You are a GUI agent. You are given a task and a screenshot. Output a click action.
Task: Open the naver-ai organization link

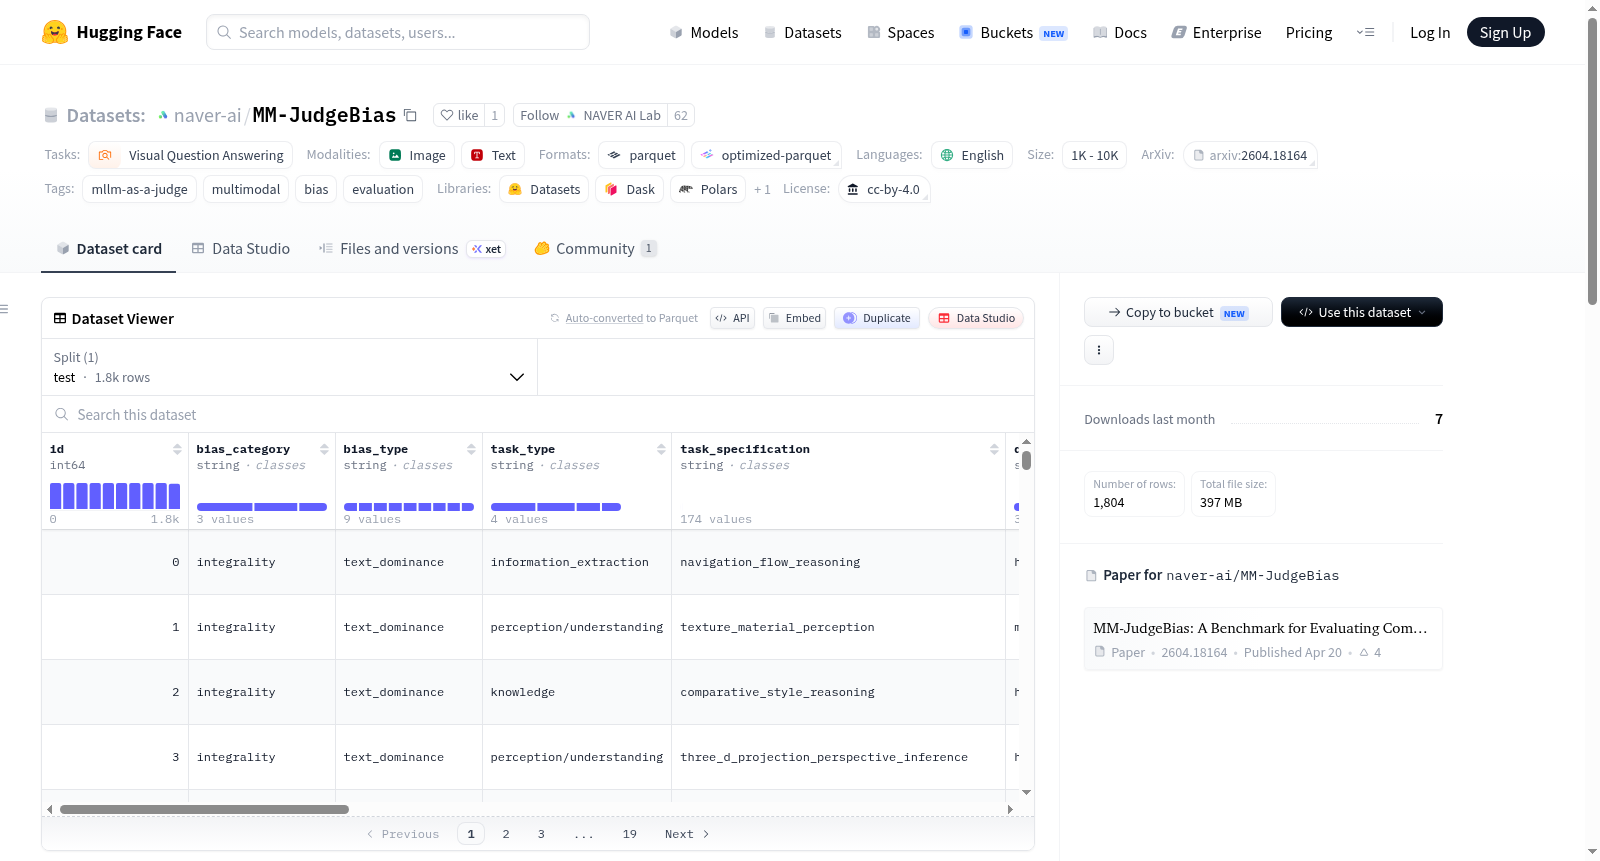(207, 115)
